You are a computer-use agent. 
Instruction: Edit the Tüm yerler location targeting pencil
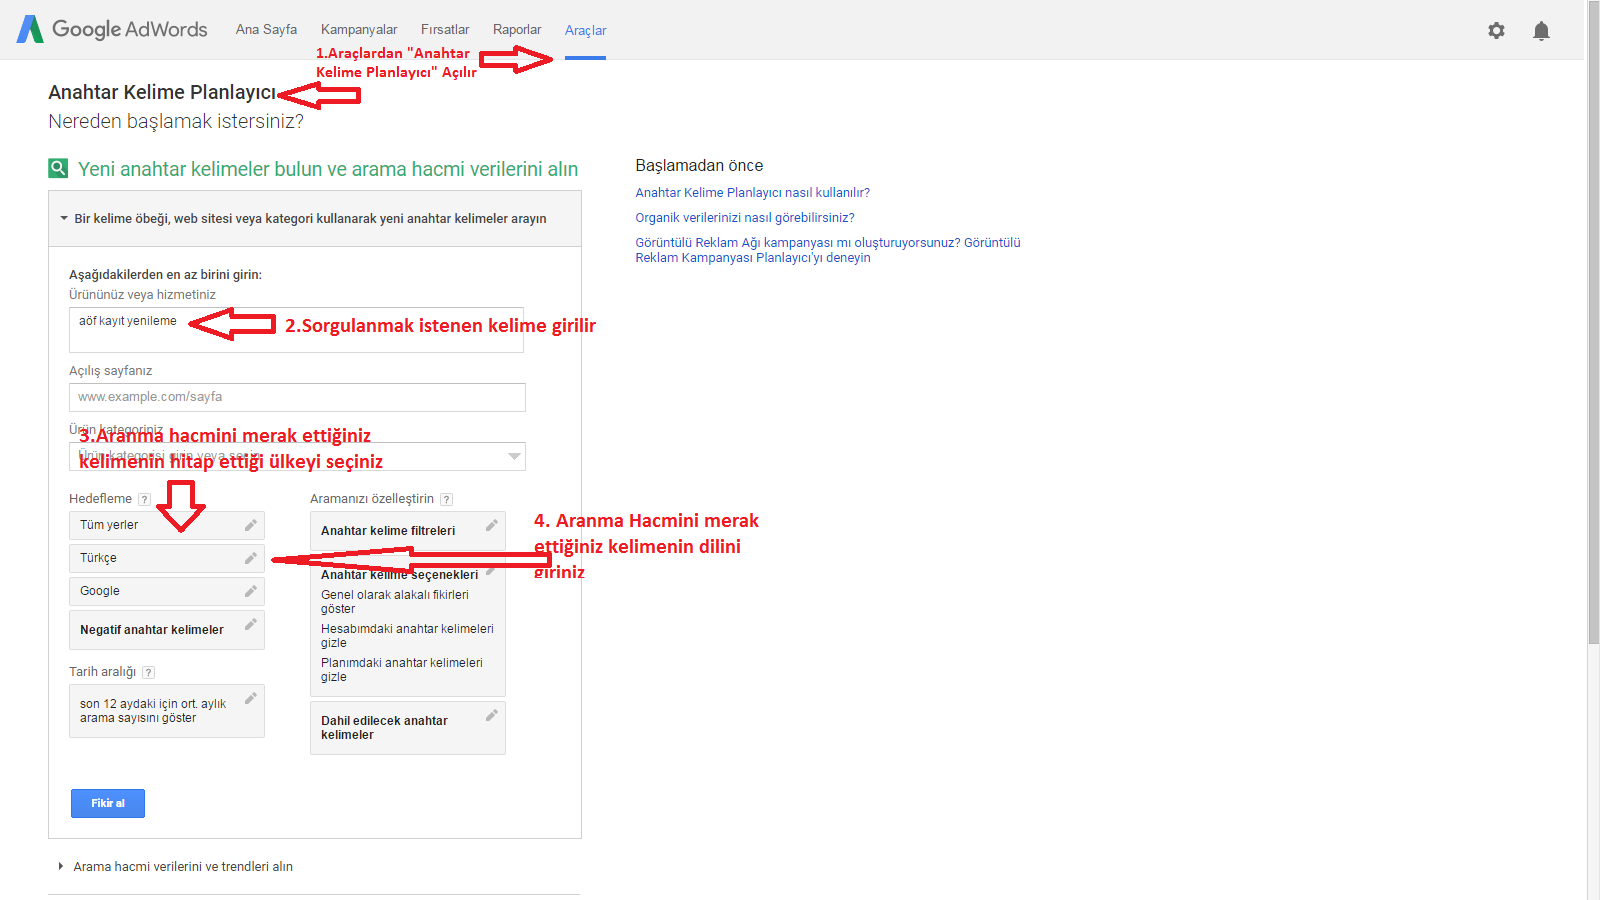click(x=251, y=525)
